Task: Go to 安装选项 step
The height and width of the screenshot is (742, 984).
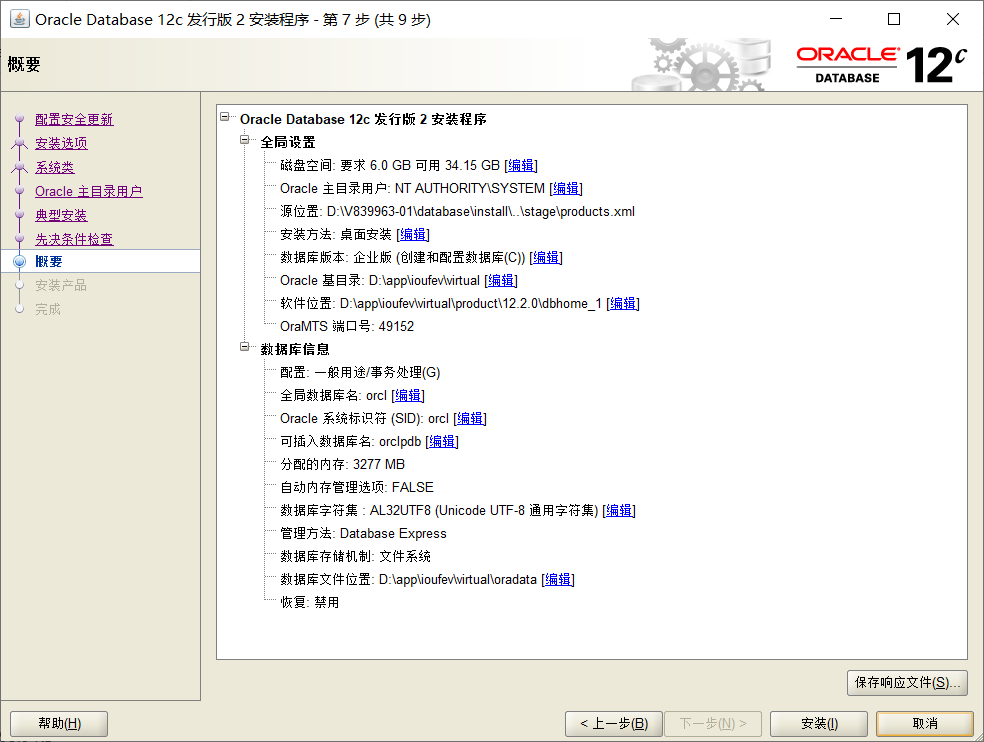Action: click(x=61, y=143)
